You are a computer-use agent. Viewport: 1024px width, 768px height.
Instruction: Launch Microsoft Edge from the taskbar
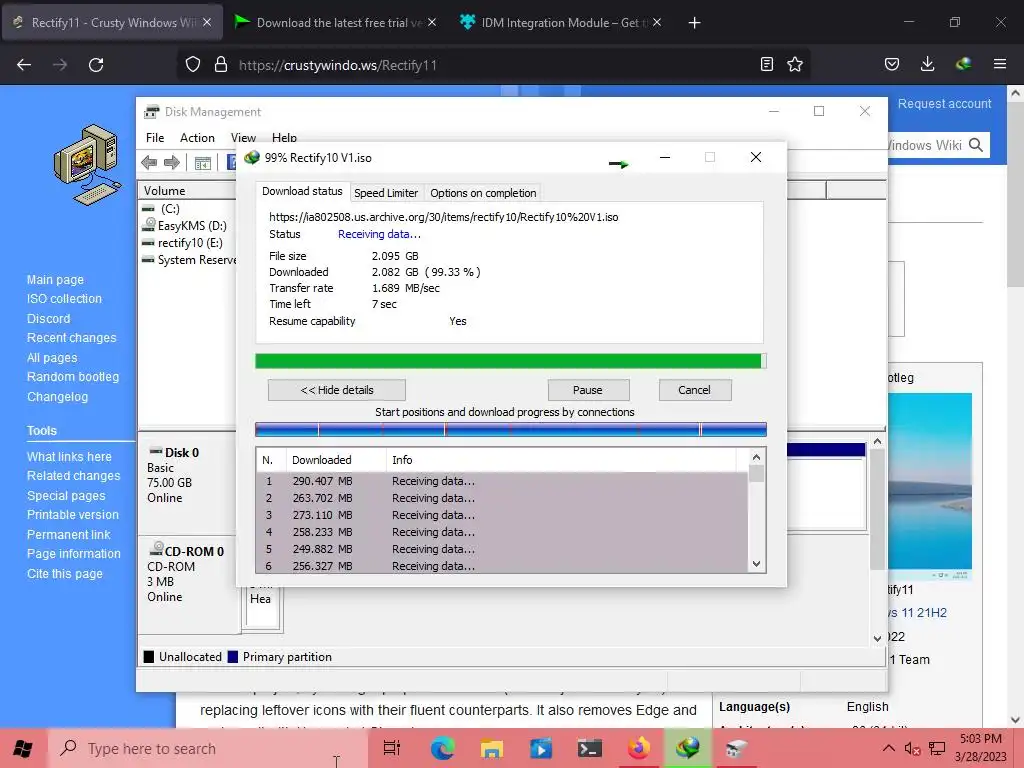click(442, 748)
